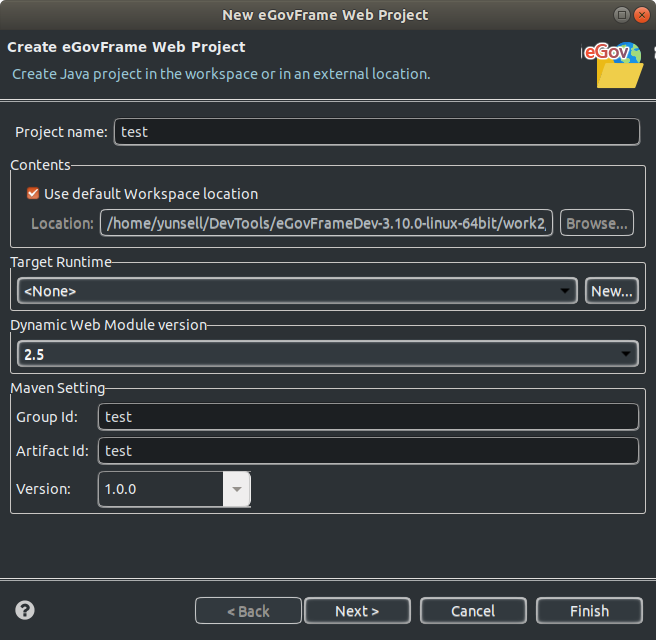Expand the Maven Version combo arrow
Viewport: 656px width, 640px height.
tap(237, 489)
